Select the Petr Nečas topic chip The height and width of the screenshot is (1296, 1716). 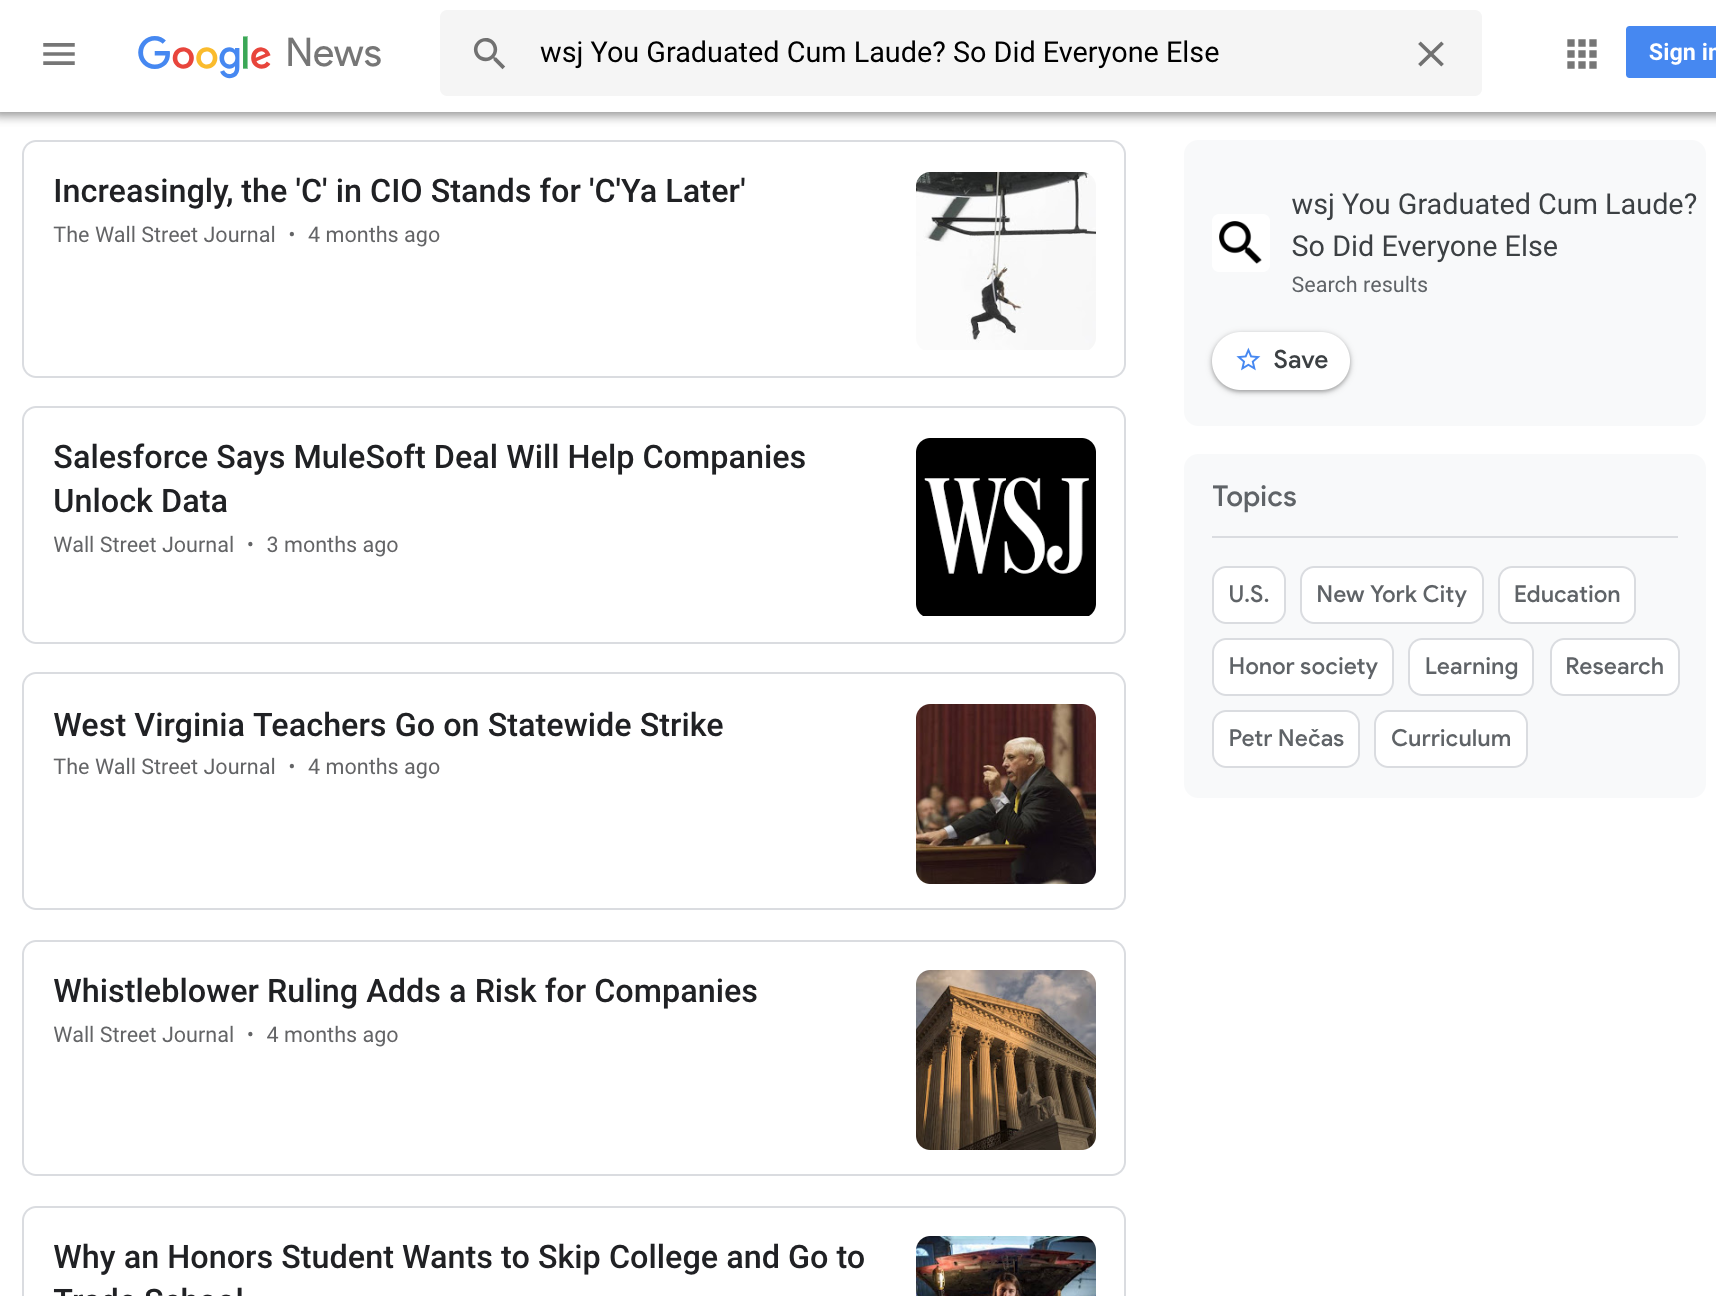1285,738
